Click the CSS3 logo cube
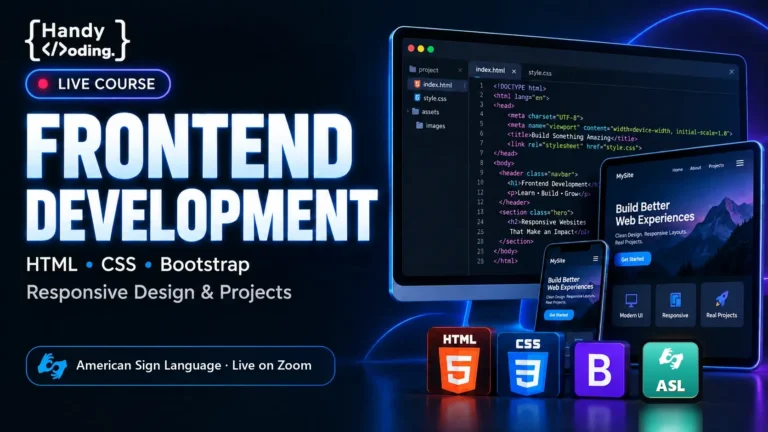 pos(528,365)
